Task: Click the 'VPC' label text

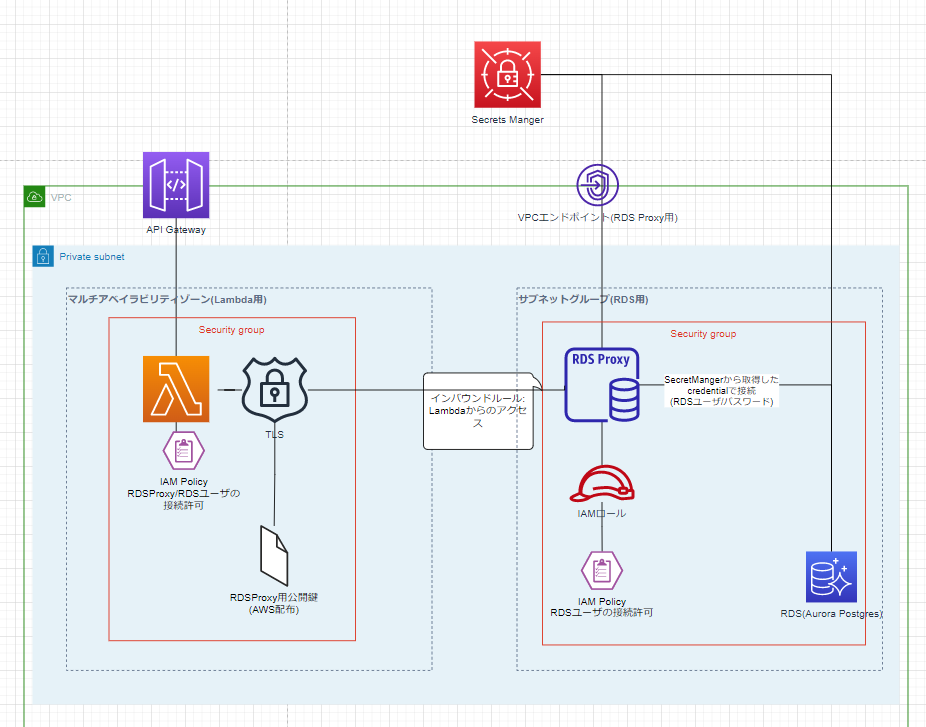Action: click(x=61, y=197)
